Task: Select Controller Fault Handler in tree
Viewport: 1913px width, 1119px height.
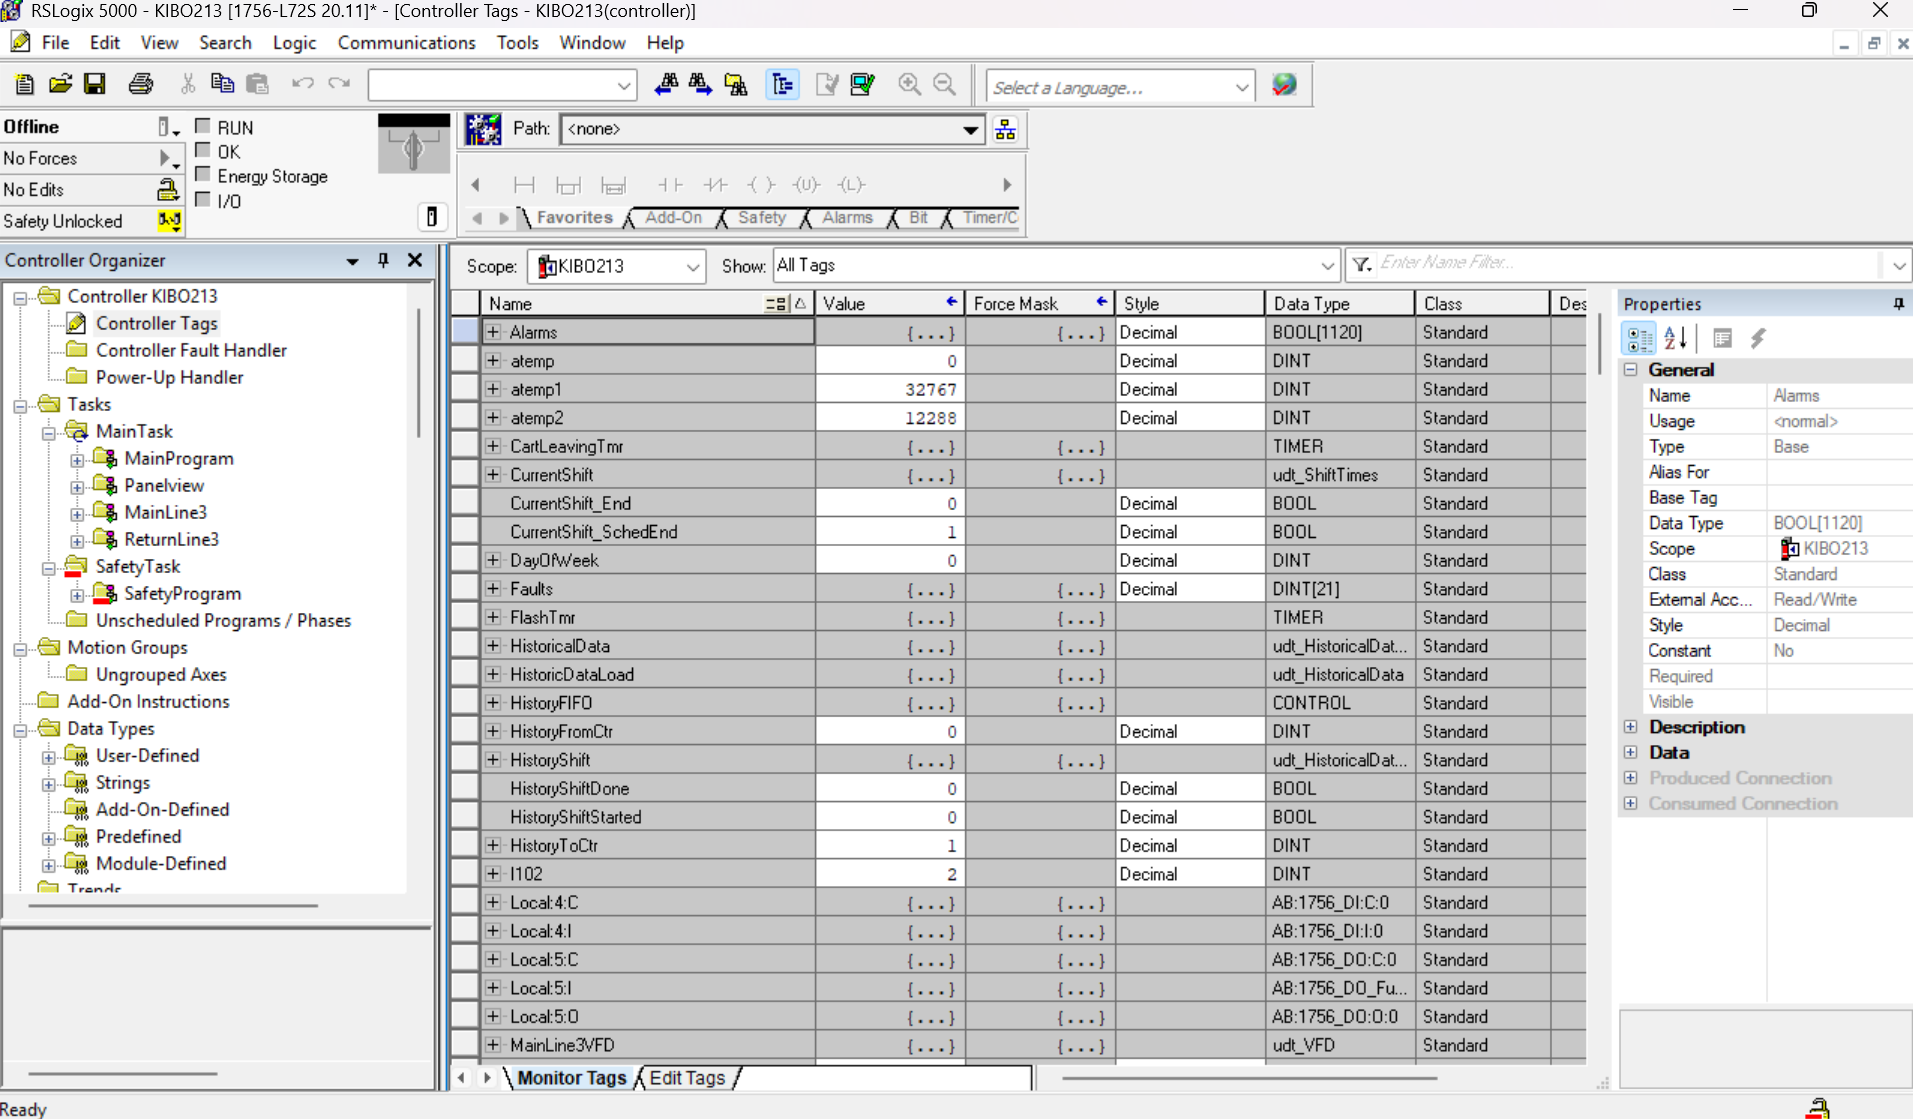Action: pyautogui.click(x=191, y=350)
